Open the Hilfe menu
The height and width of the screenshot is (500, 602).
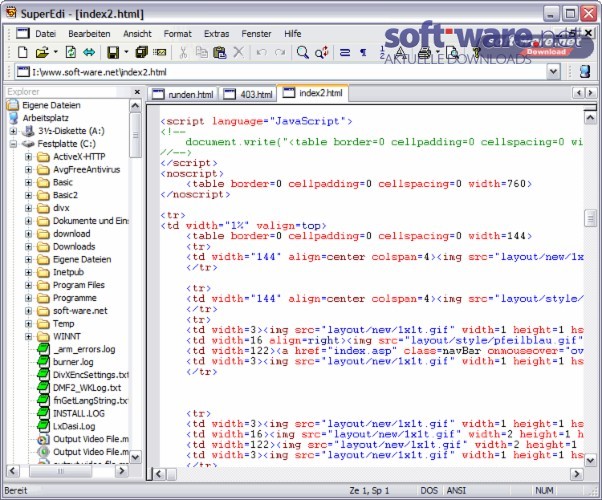coord(293,34)
